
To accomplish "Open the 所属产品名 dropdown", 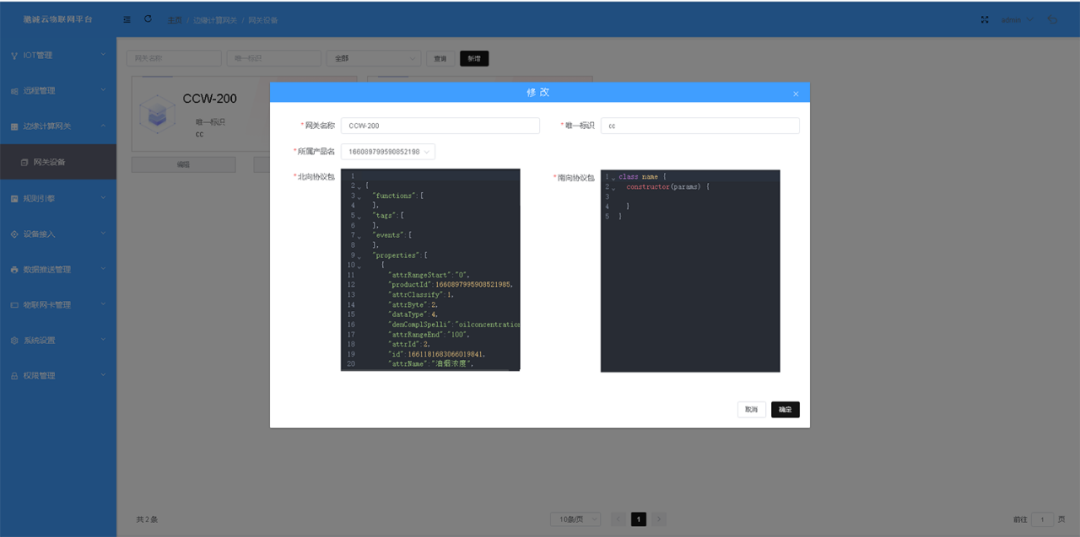I will pos(388,152).
